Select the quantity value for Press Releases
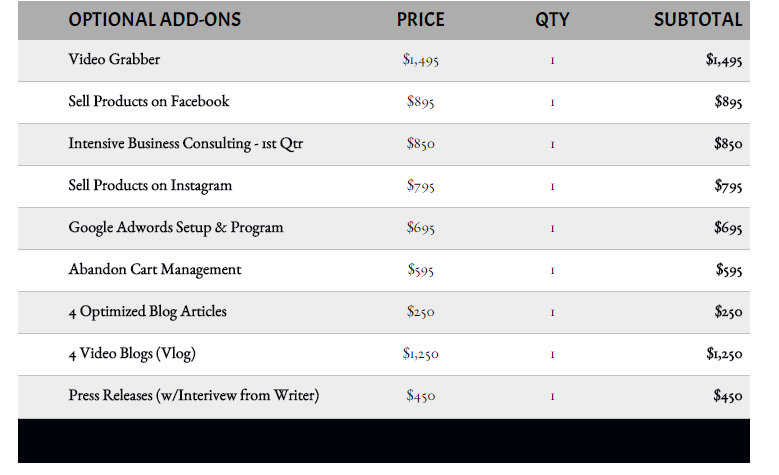 [552, 397]
